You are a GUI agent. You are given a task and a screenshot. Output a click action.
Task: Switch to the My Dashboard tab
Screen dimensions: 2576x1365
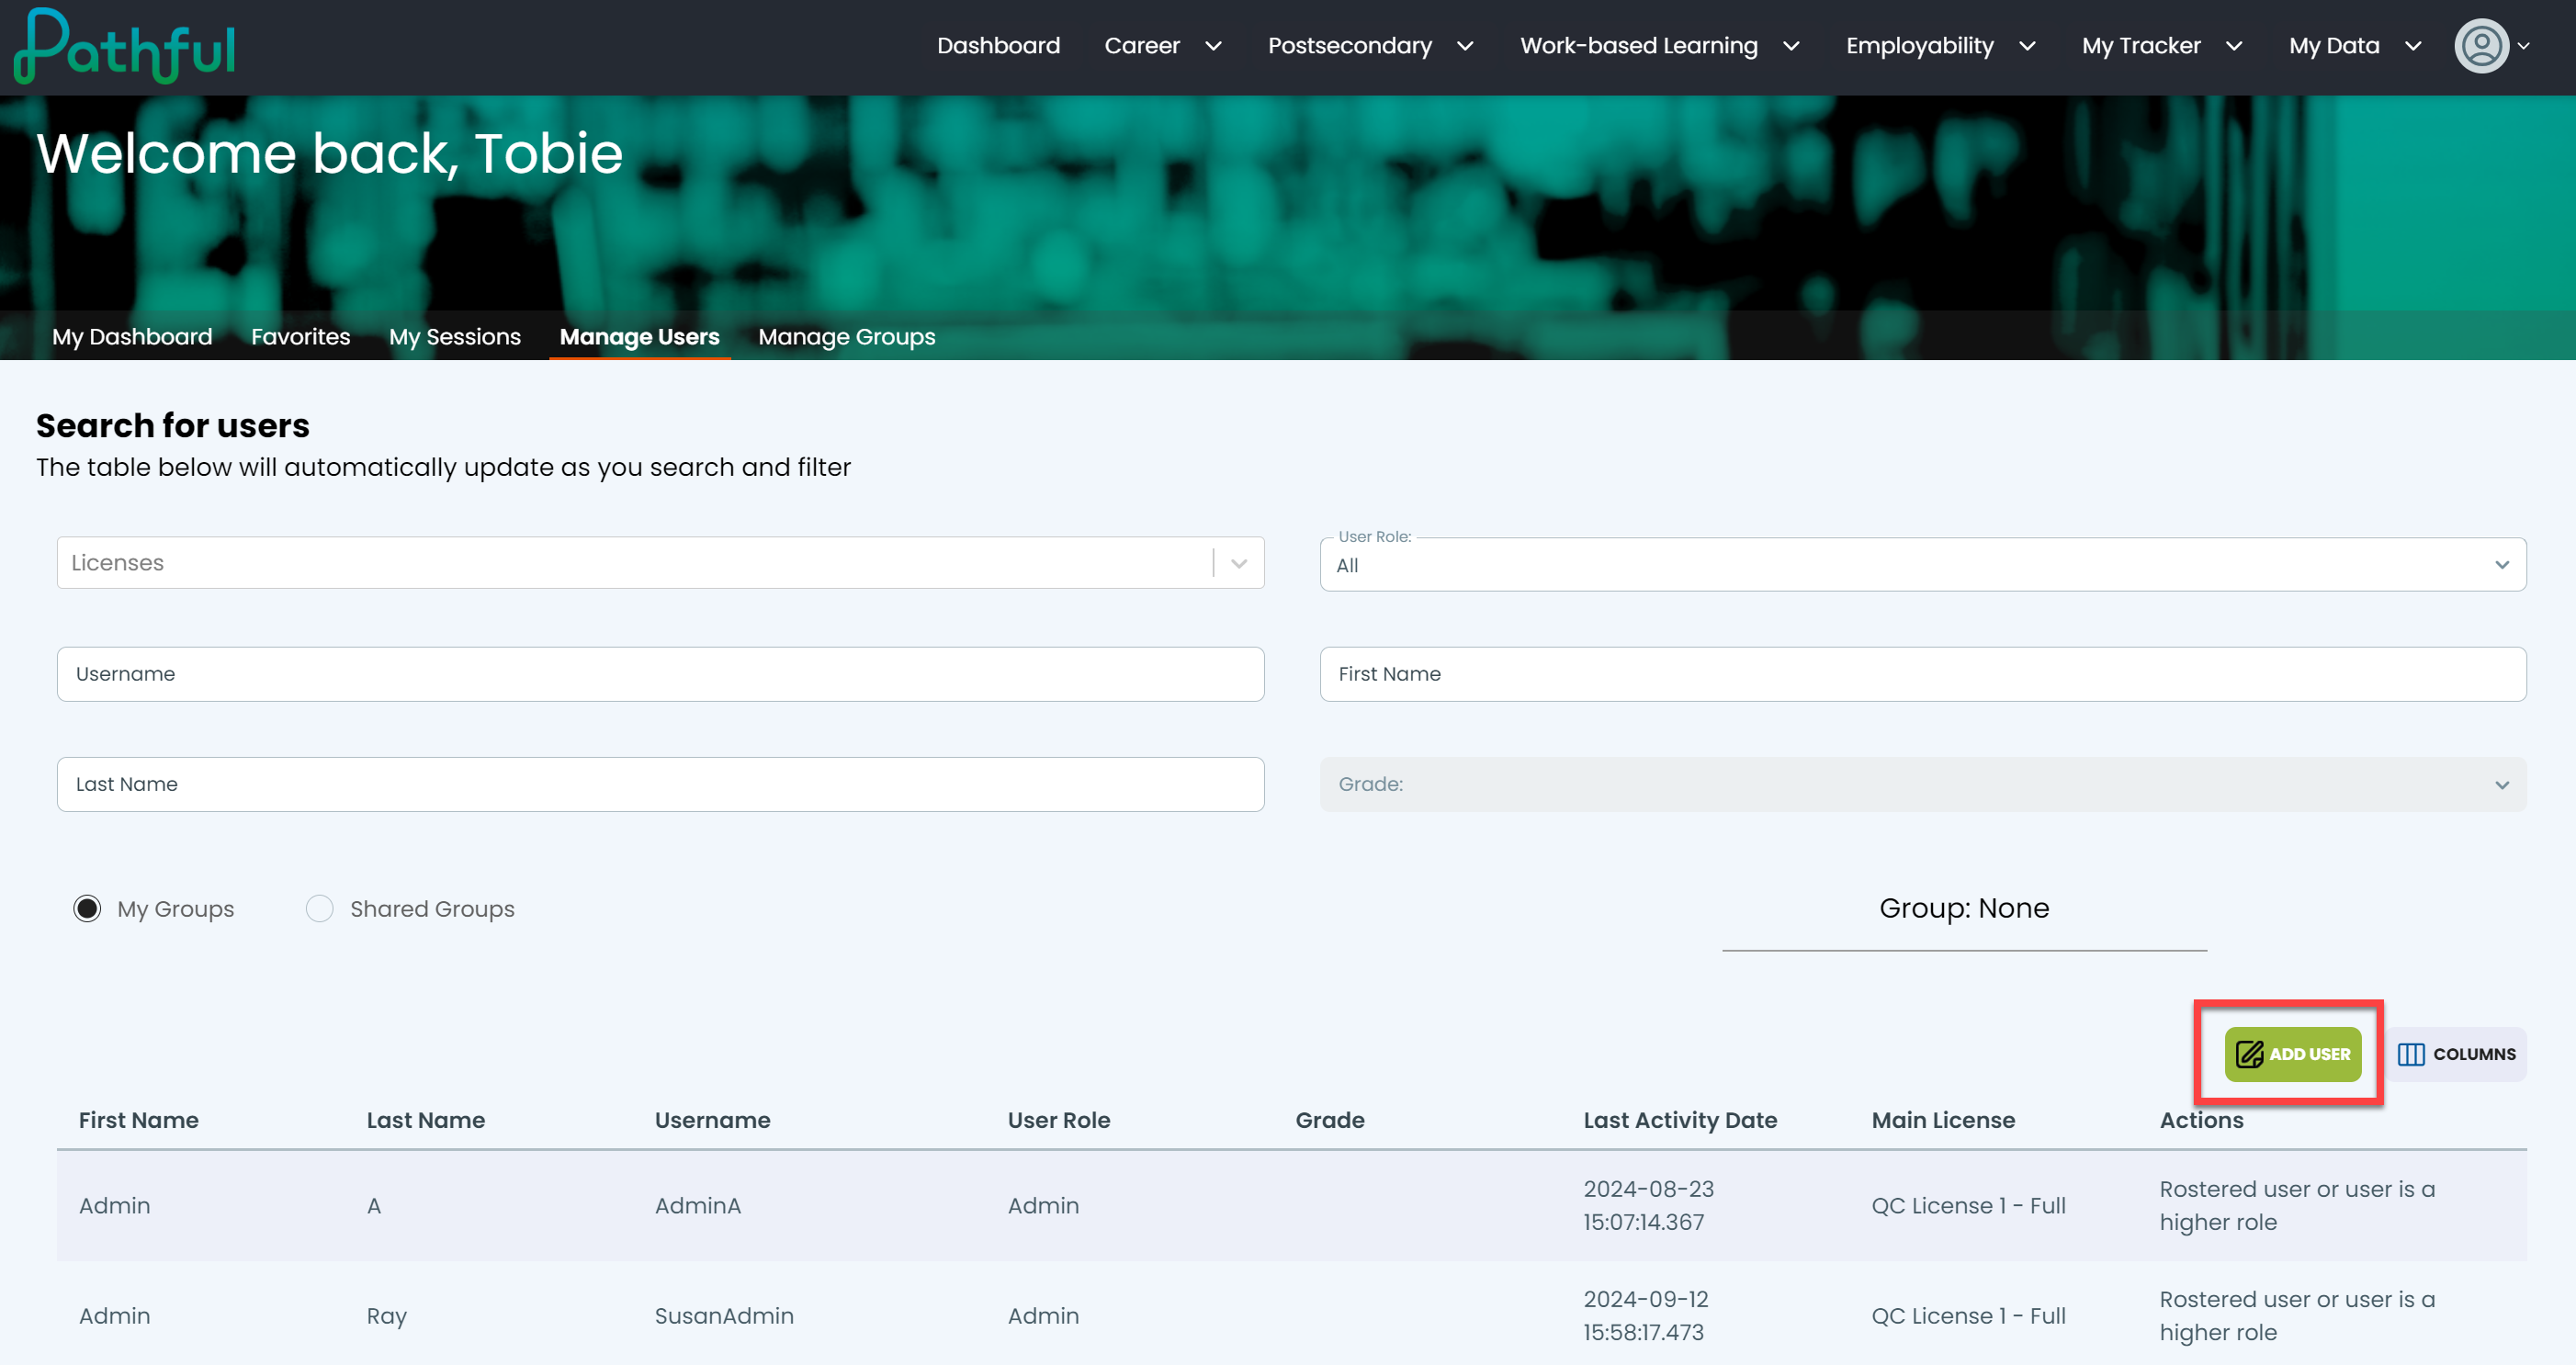click(132, 336)
